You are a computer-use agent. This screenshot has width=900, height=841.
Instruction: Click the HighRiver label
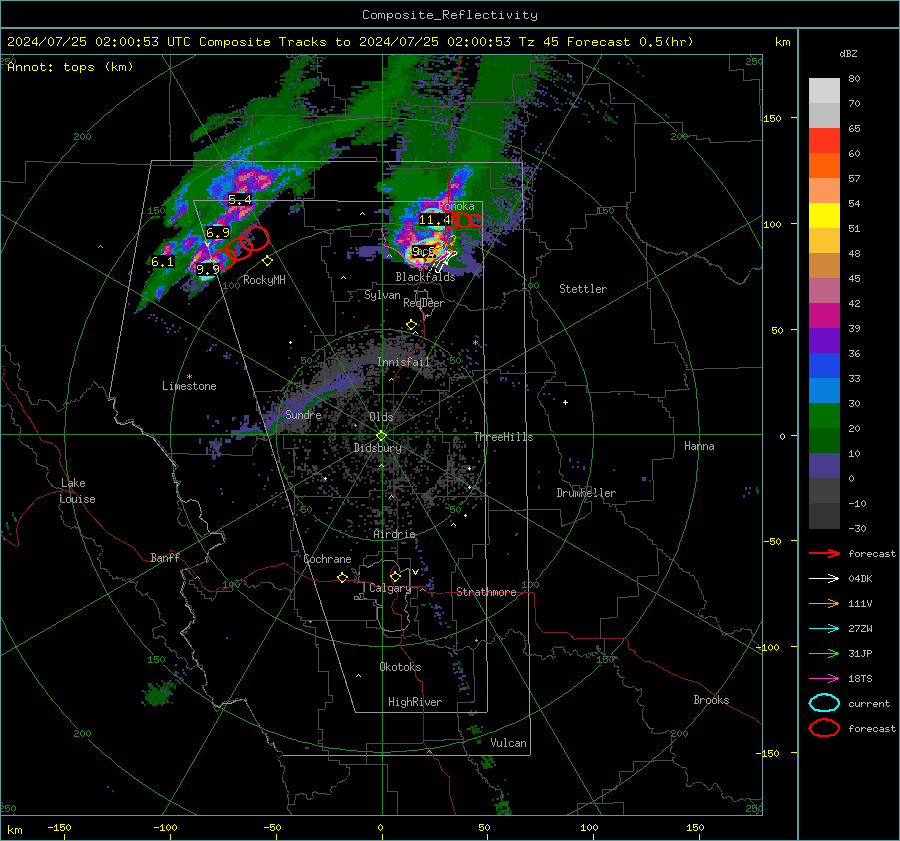(415, 702)
